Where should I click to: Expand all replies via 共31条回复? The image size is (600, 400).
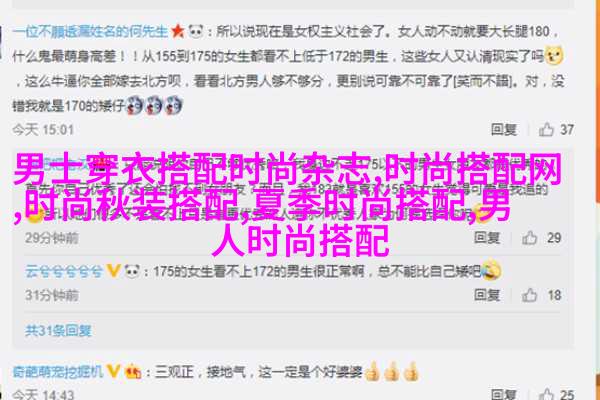tap(58, 330)
